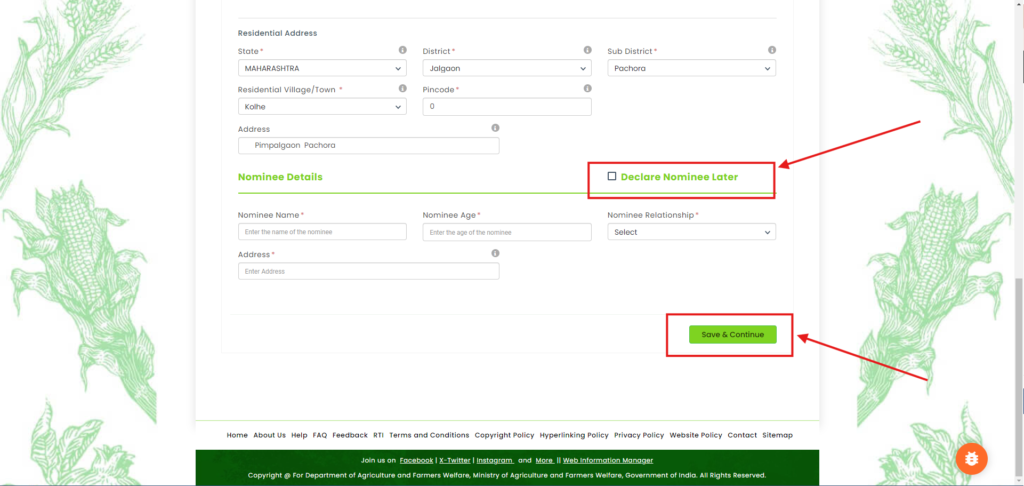
Task: Click the info icon beside District
Action: [587, 50]
